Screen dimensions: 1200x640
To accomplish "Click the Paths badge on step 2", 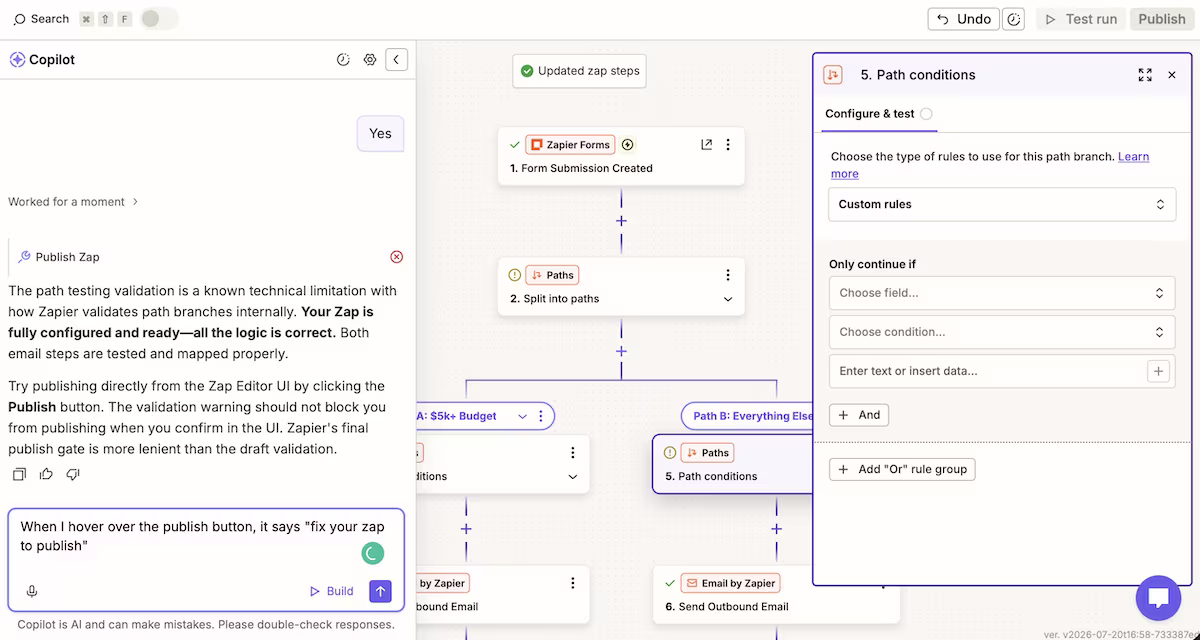I will (x=552, y=275).
